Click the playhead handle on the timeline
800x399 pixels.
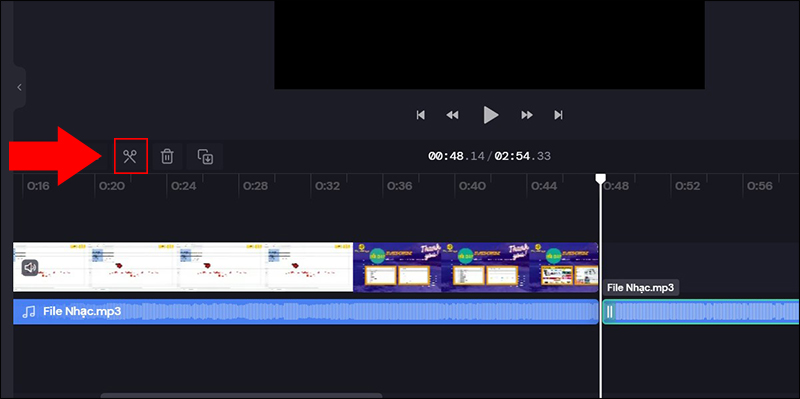click(x=601, y=179)
